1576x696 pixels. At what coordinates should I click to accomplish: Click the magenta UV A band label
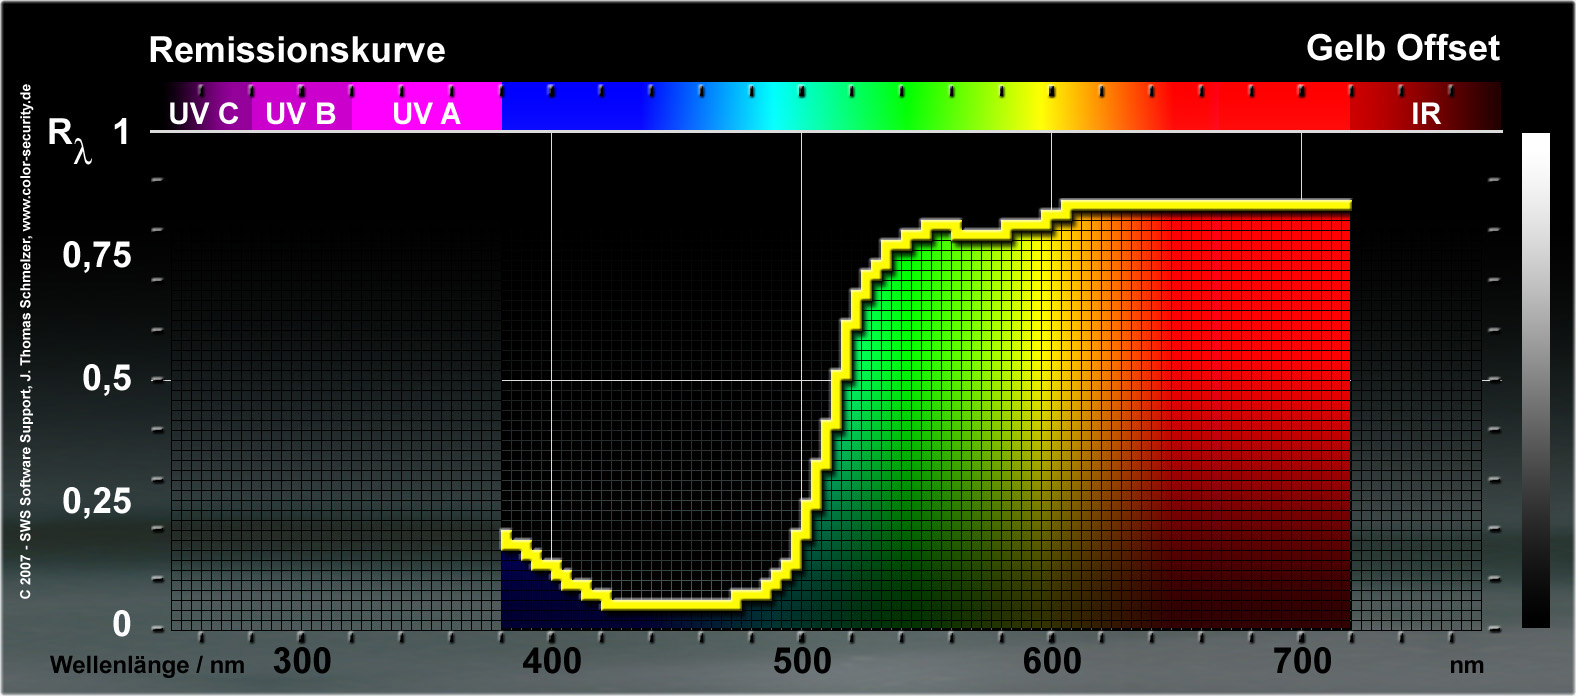coord(427,113)
